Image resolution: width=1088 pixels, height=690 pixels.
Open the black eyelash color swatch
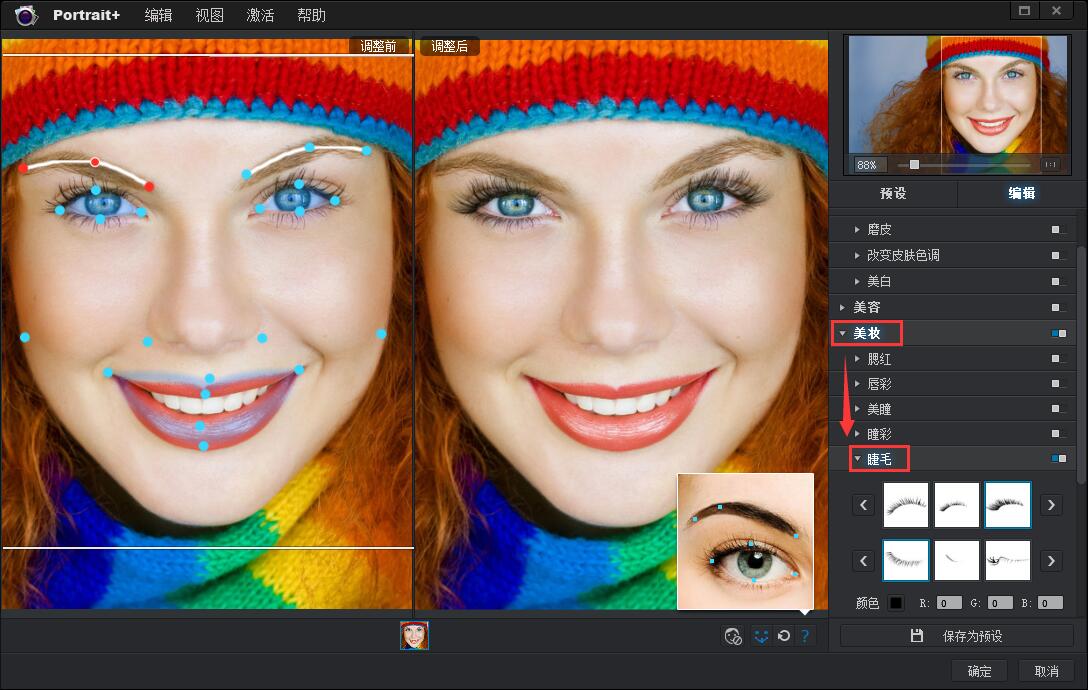(896, 603)
